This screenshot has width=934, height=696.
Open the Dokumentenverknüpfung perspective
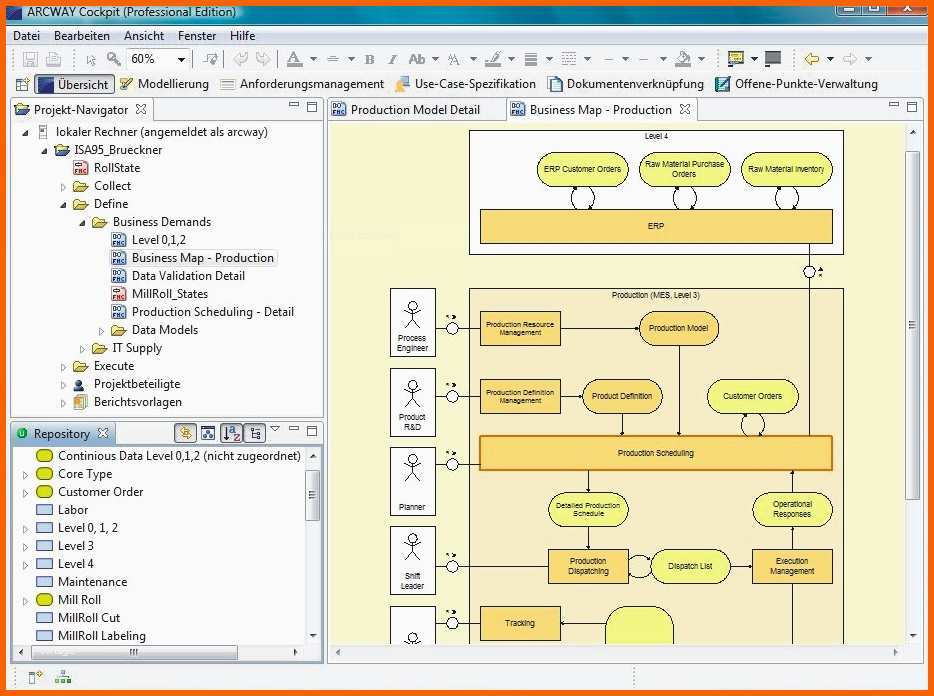[625, 84]
